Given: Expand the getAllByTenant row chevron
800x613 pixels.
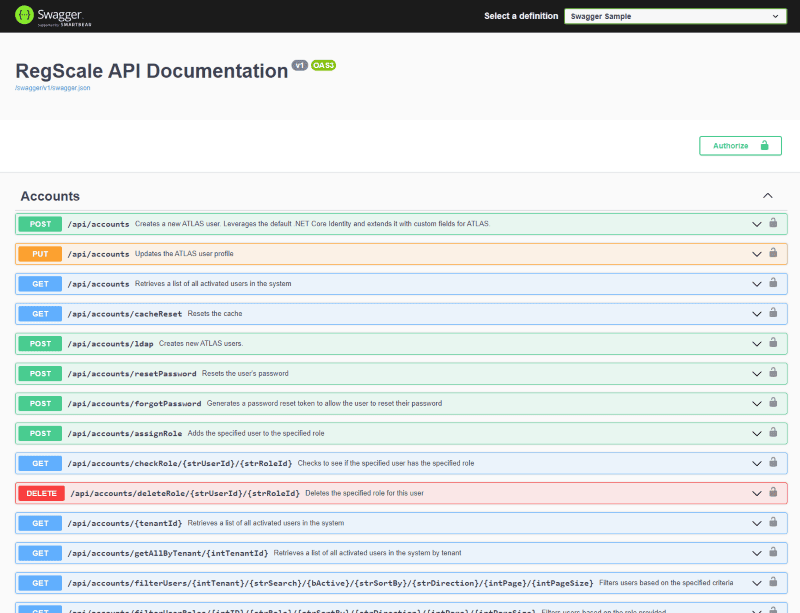Looking at the screenshot, I should click(x=757, y=553).
